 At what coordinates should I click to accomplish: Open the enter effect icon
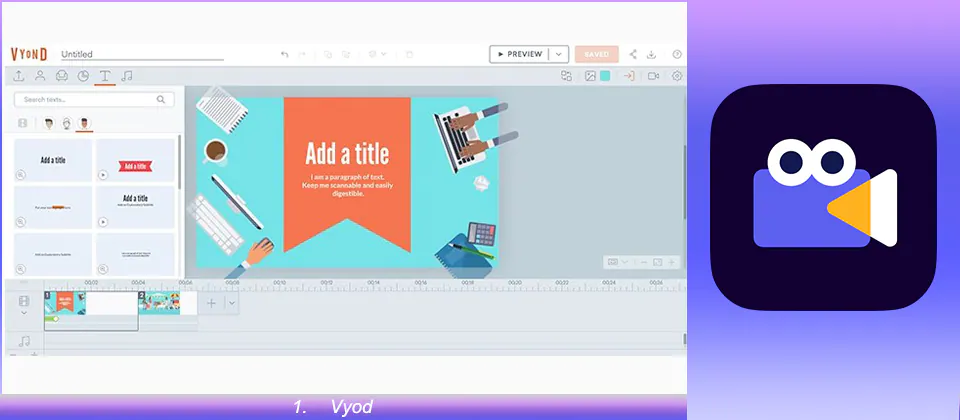pos(629,76)
